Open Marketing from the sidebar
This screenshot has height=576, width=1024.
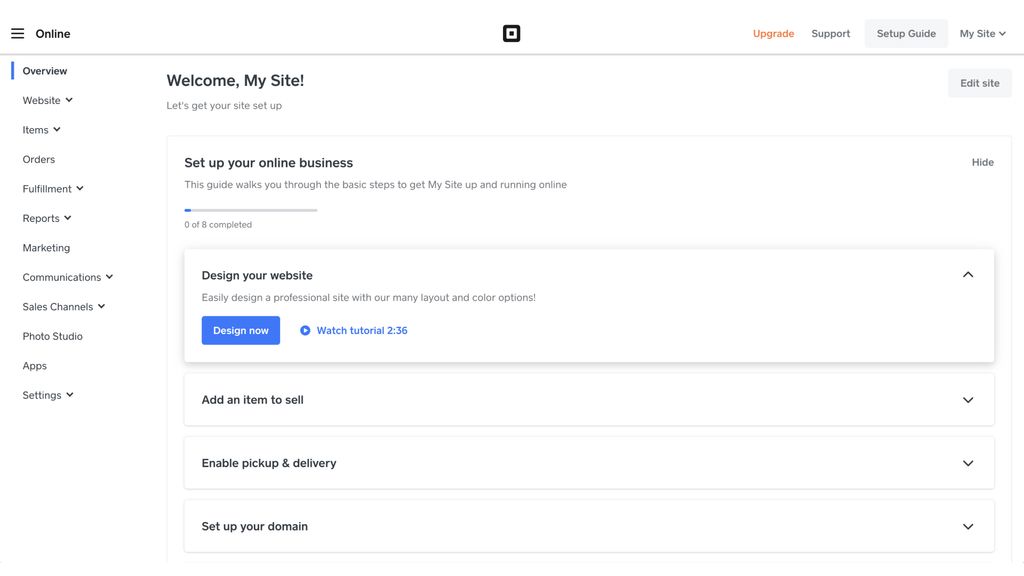46,247
